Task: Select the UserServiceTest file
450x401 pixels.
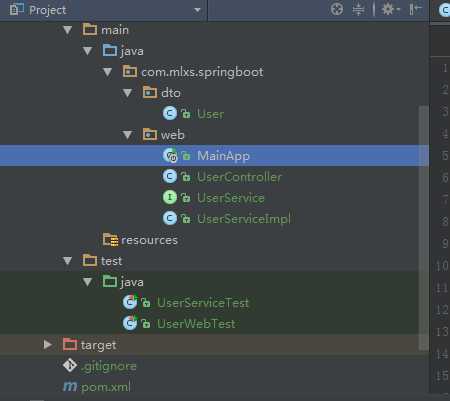Action: point(203,303)
